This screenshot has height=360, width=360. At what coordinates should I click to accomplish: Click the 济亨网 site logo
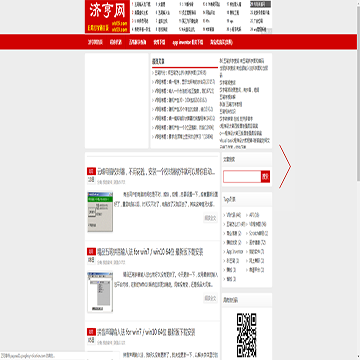pos(107,17)
